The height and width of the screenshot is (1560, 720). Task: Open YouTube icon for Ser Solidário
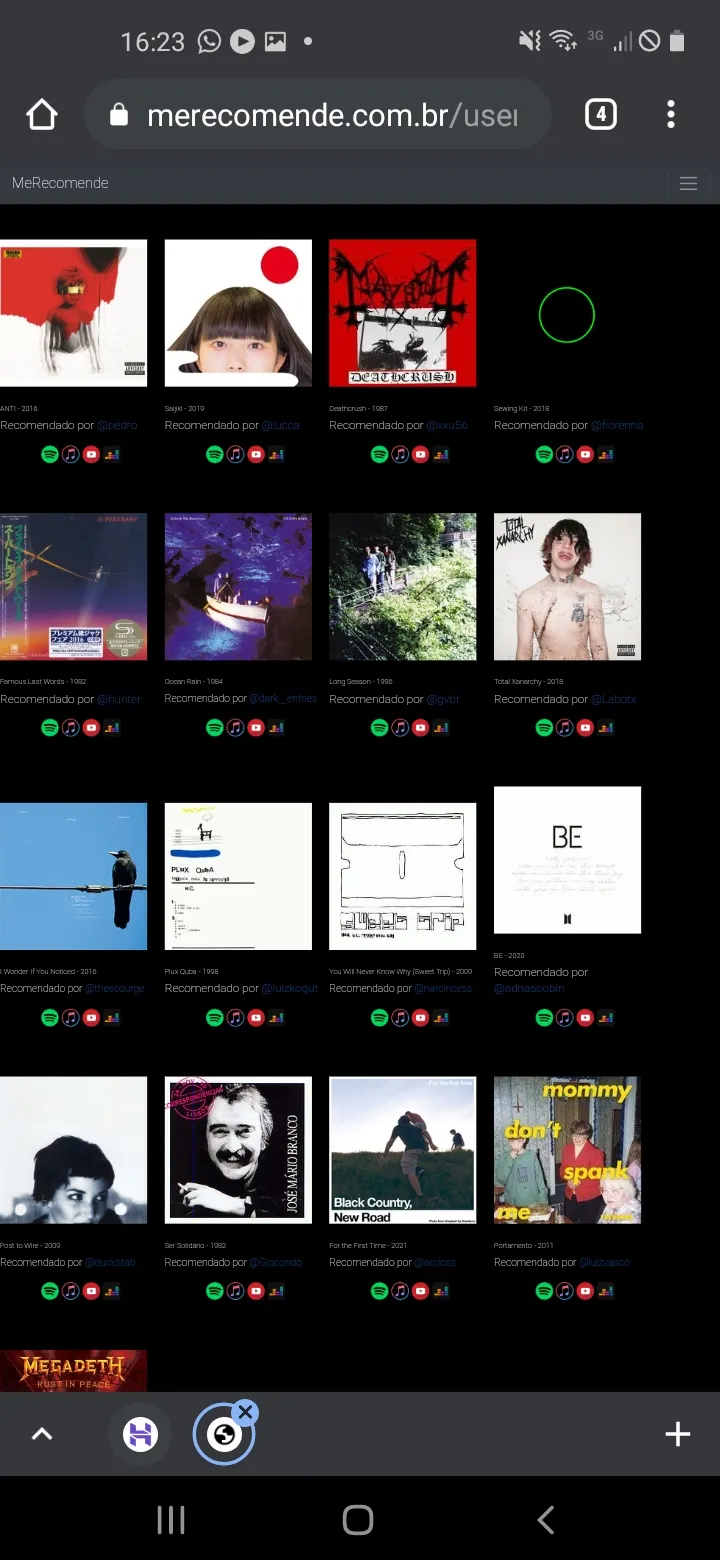(256, 1291)
